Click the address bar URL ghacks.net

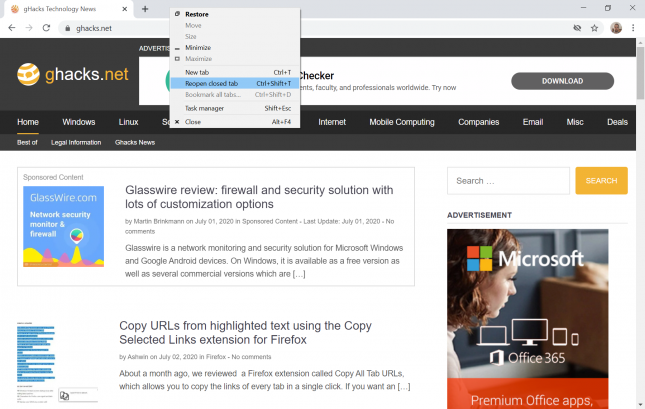point(94,28)
